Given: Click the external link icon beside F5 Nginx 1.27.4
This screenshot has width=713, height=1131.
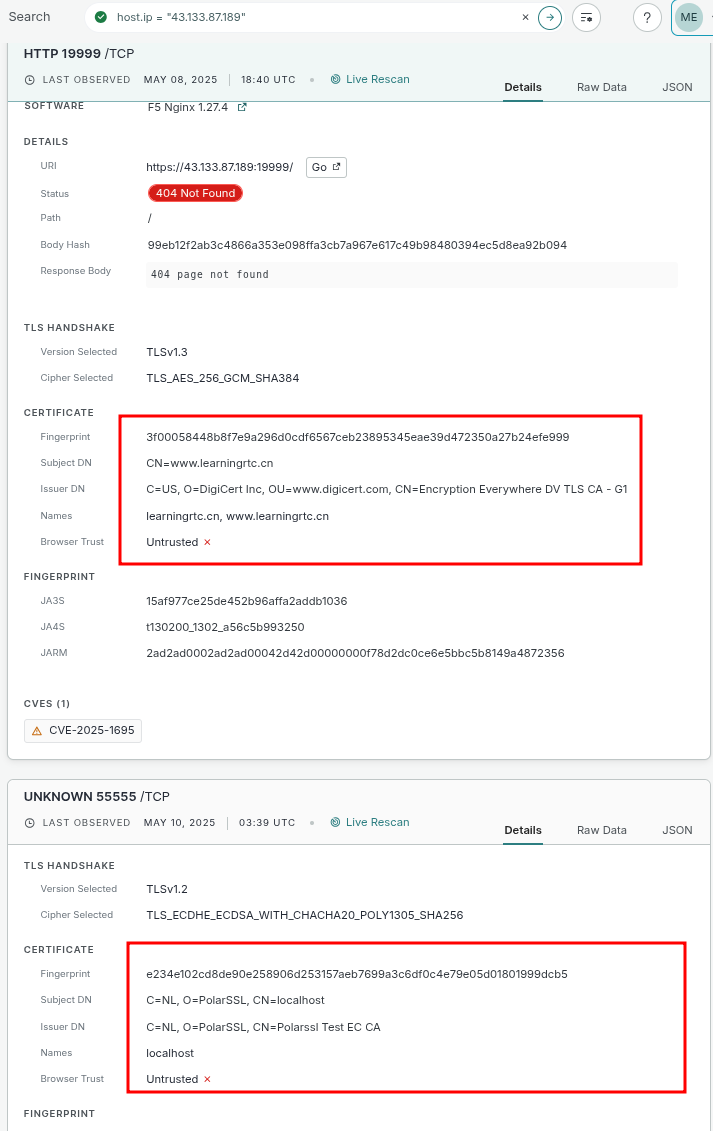Looking at the screenshot, I should [x=242, y=107].
